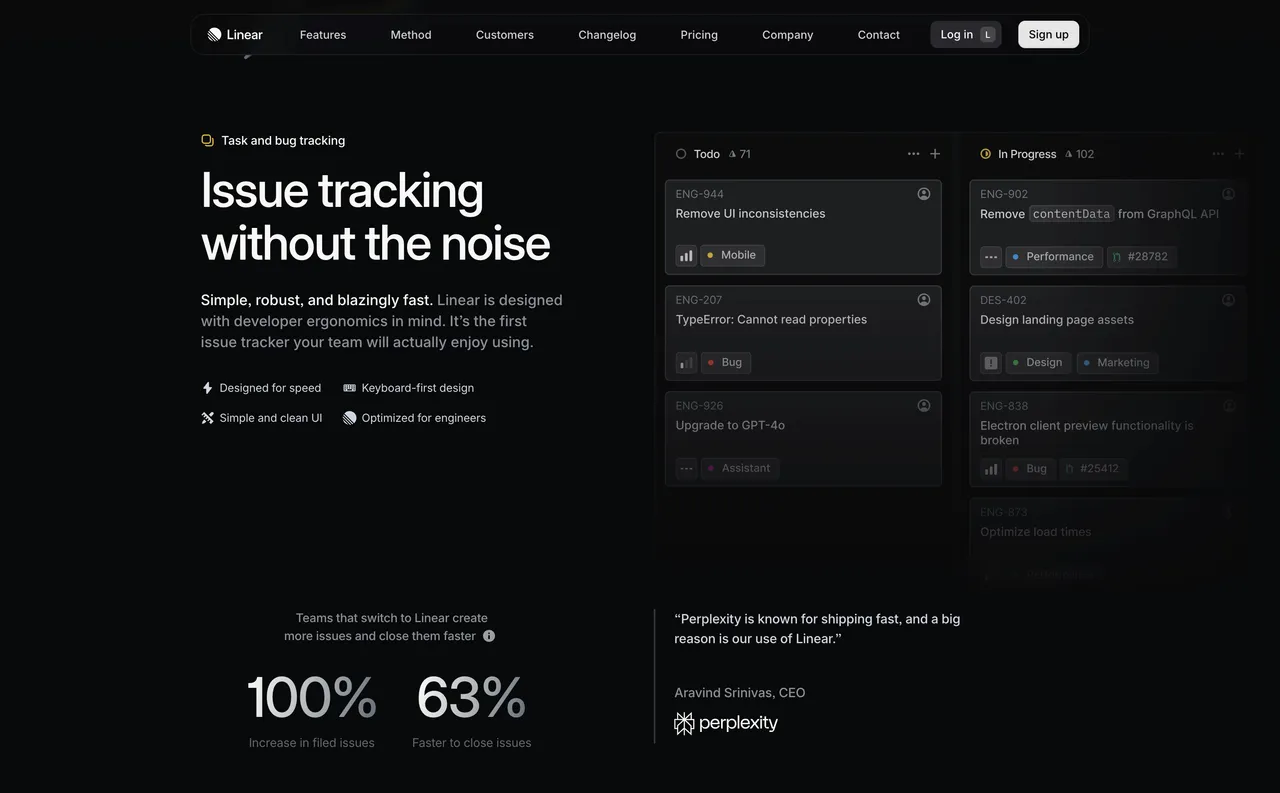Select the assignee avatar on the ENG-944 card
The height and width of the screenshot is (793, 1280).
click(923, 193)
